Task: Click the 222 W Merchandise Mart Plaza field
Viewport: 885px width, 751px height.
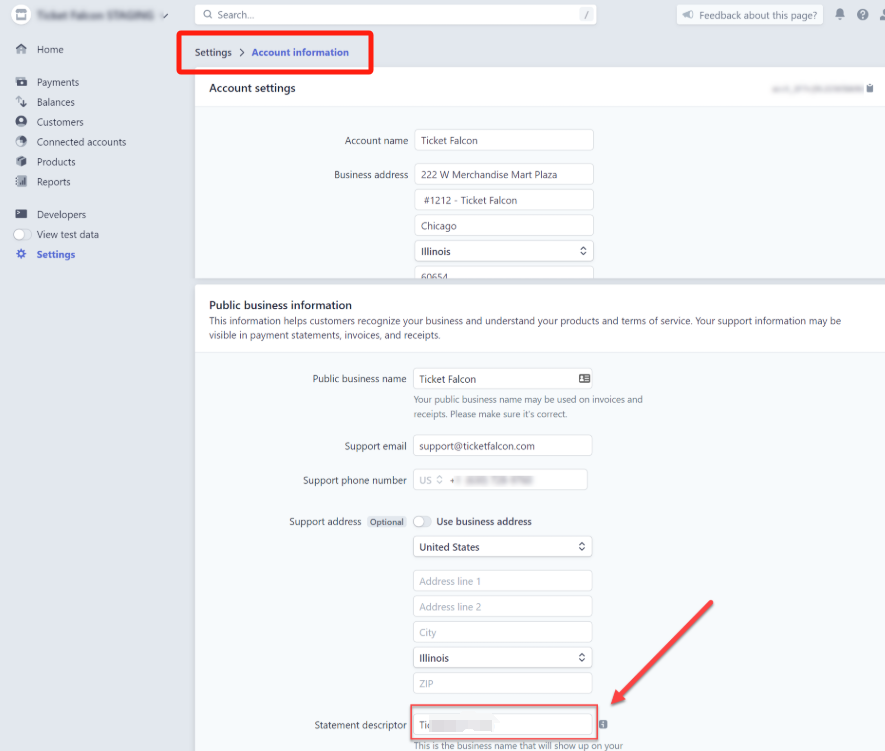Action: coord(503,174)
